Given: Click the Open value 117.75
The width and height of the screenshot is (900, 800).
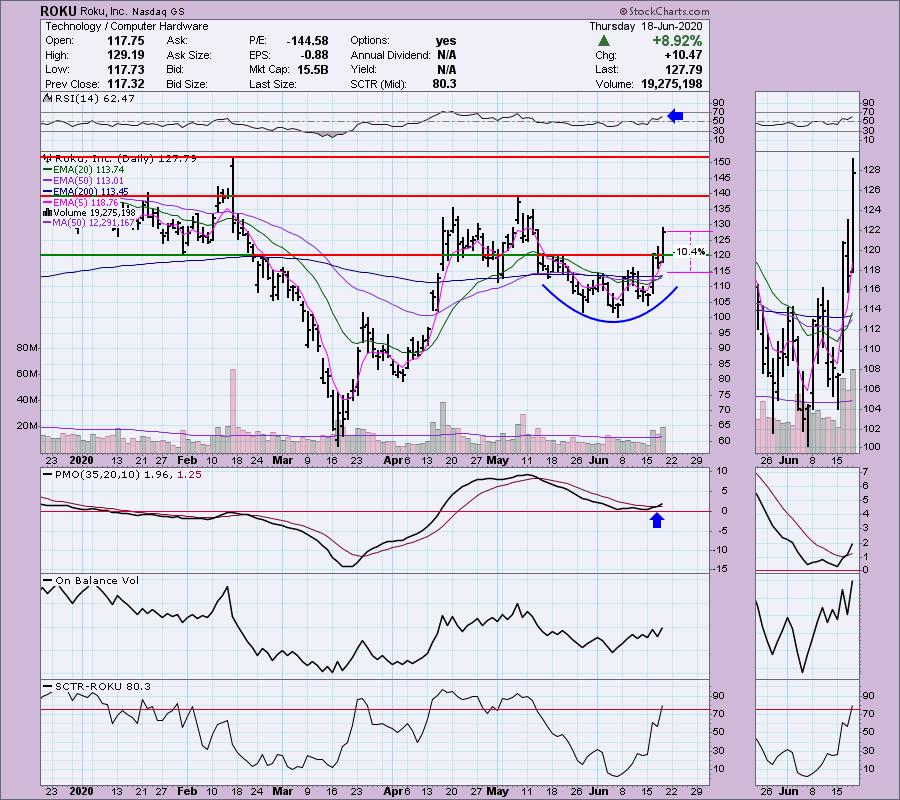Looking at the screenshot, I should (x=126, y=41).
